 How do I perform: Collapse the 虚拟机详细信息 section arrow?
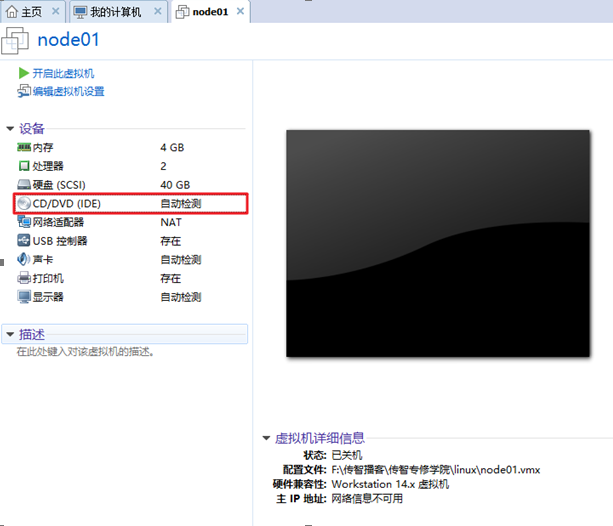click(266, 438)
